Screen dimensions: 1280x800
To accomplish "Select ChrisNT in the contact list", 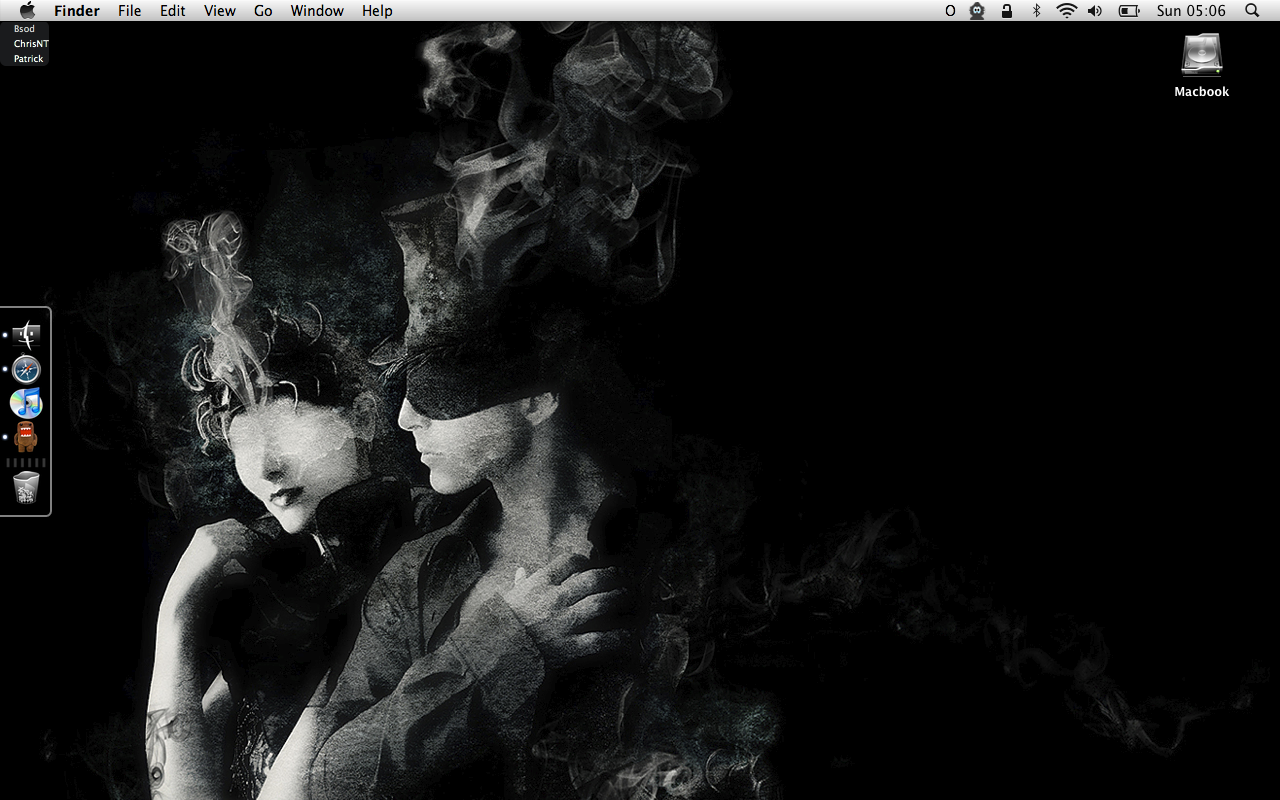I will click(x=31, y=44).
